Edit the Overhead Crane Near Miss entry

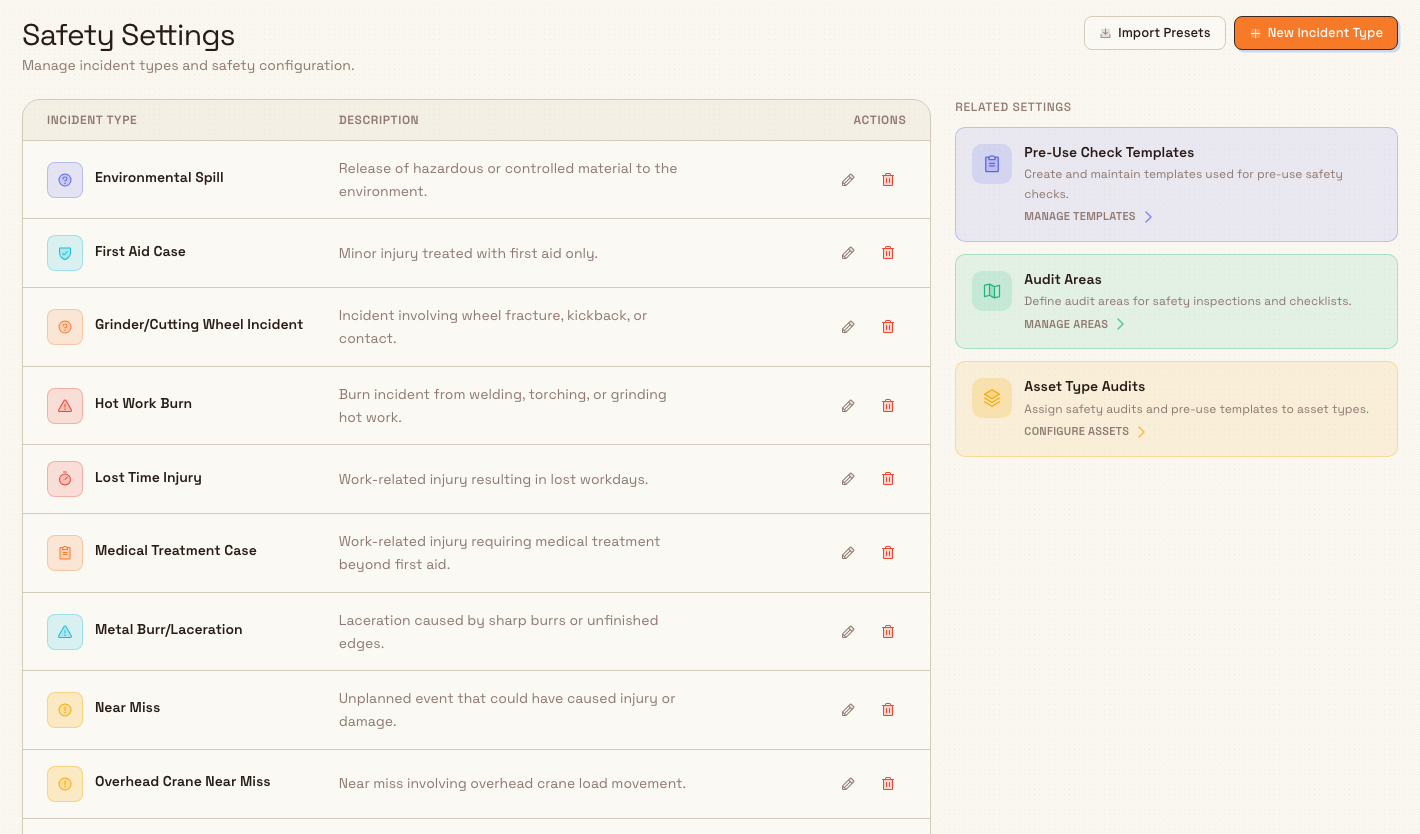[848, 784]
